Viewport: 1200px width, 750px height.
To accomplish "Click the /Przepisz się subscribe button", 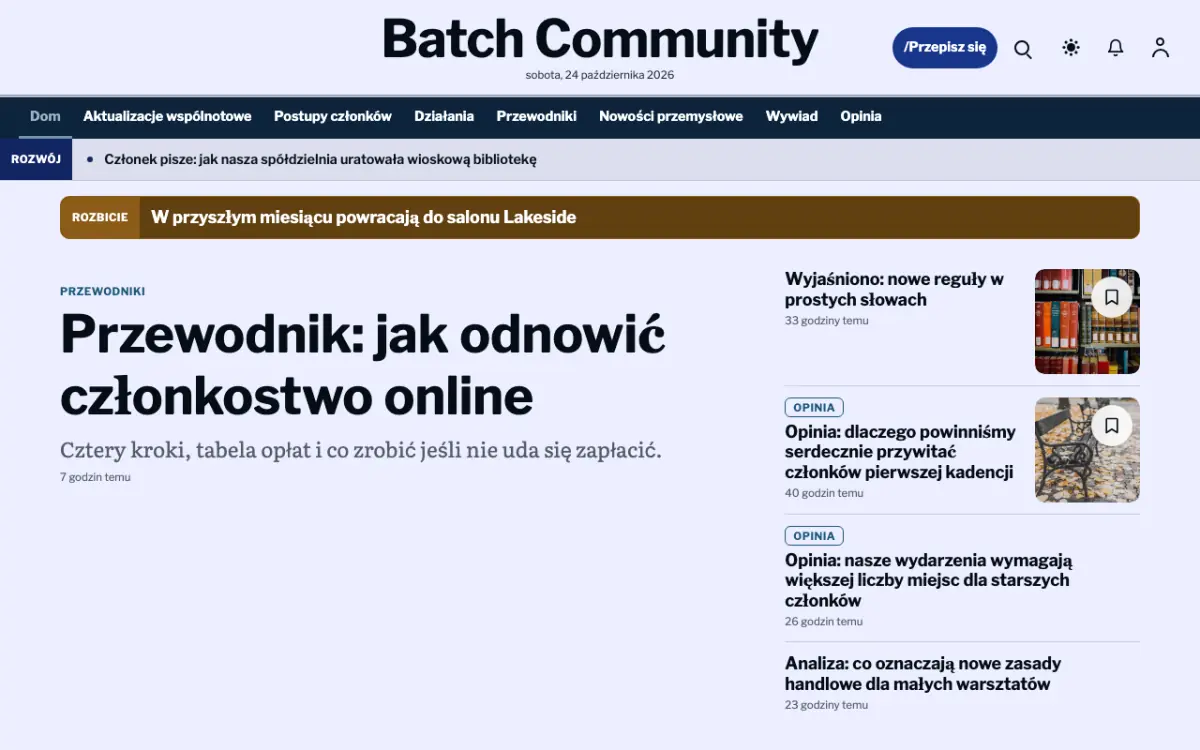I will 945,47.
